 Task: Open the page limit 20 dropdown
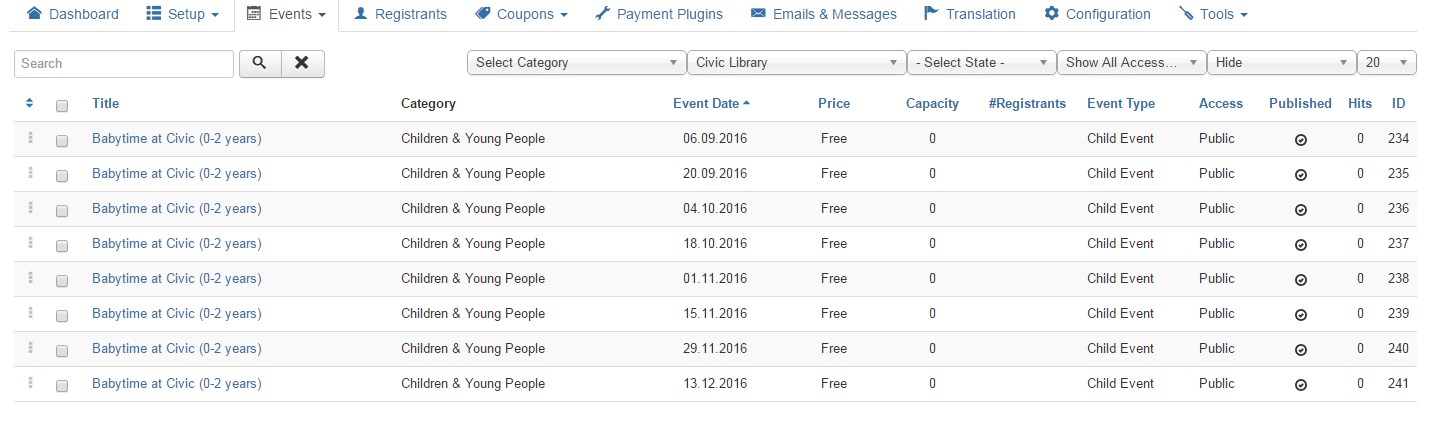tap(1386, 62)
